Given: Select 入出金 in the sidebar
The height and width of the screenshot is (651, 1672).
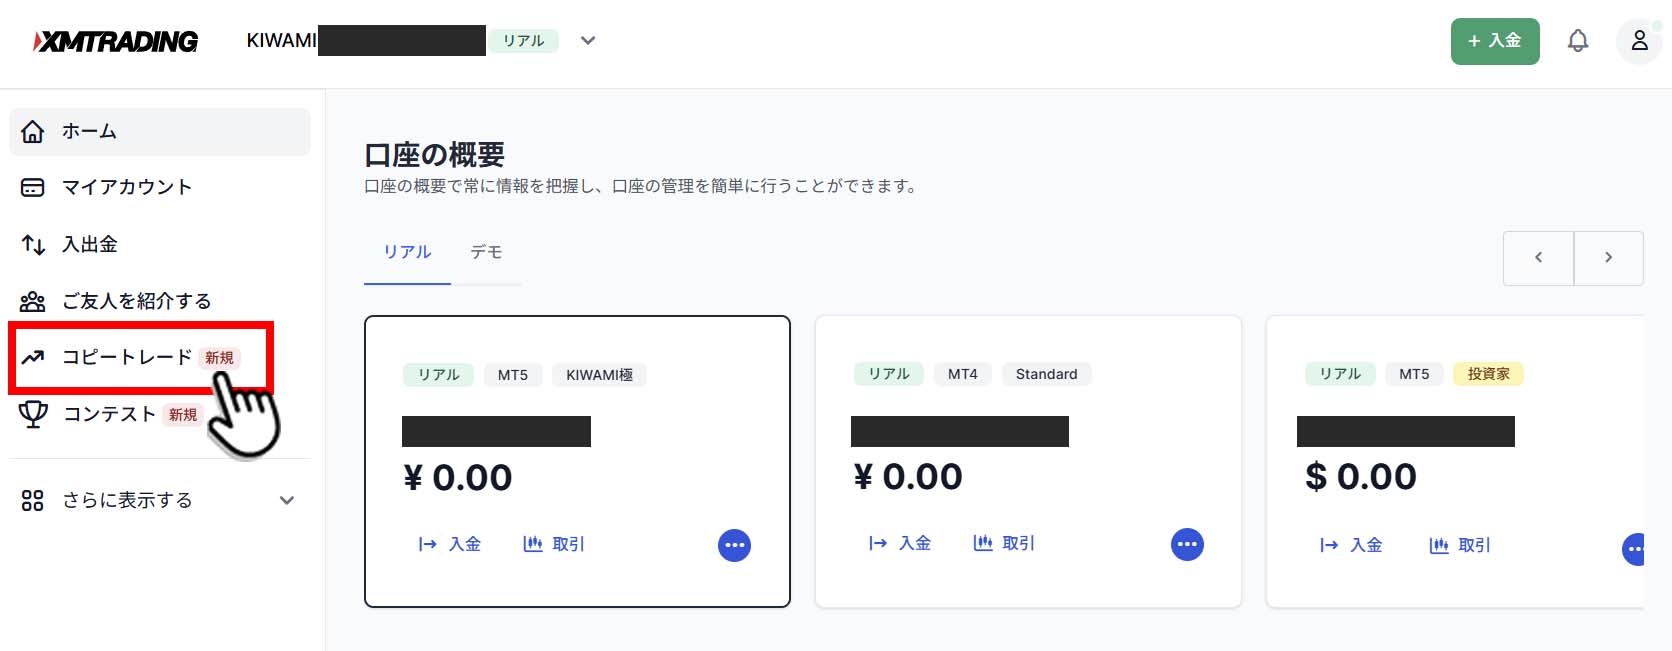Looking at the screenshot, I should point(90,244).
